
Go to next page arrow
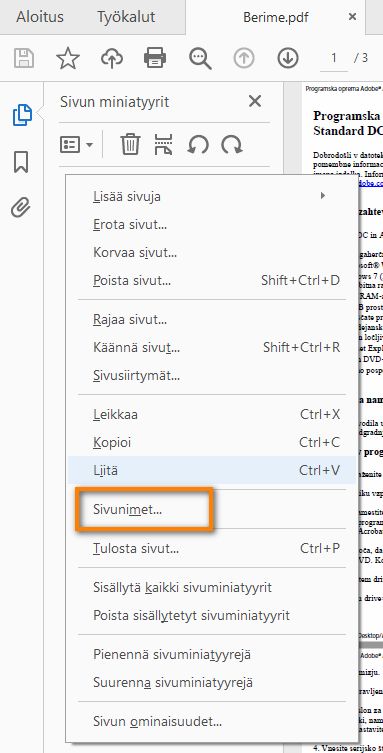288,58
